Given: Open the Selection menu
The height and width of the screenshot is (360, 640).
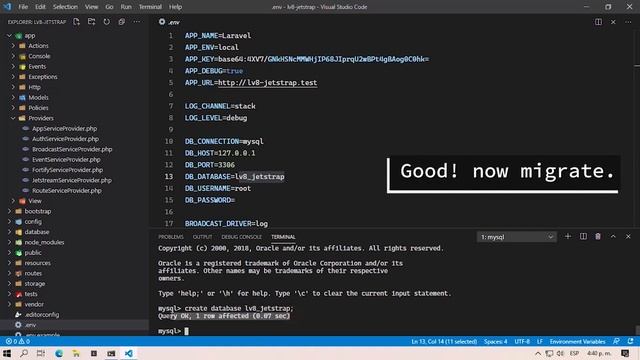Looking at the screenshot, I should 65,7.
